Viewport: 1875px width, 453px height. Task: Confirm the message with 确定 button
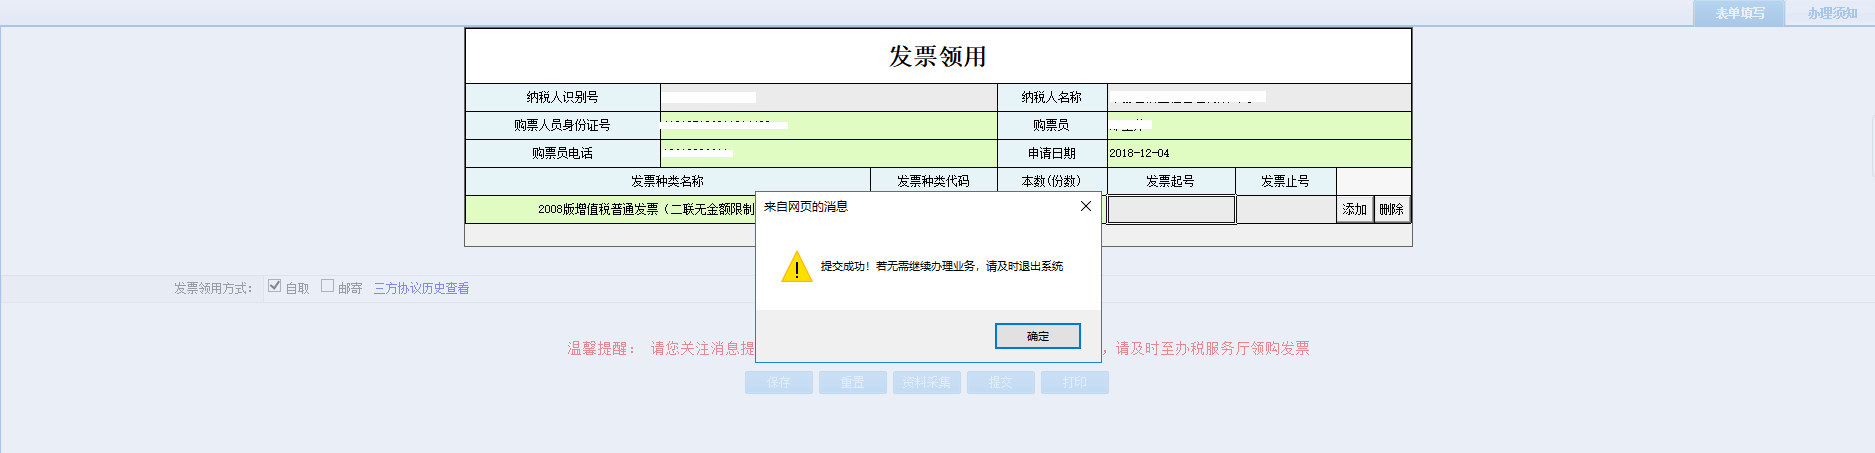coord(1037,336)
